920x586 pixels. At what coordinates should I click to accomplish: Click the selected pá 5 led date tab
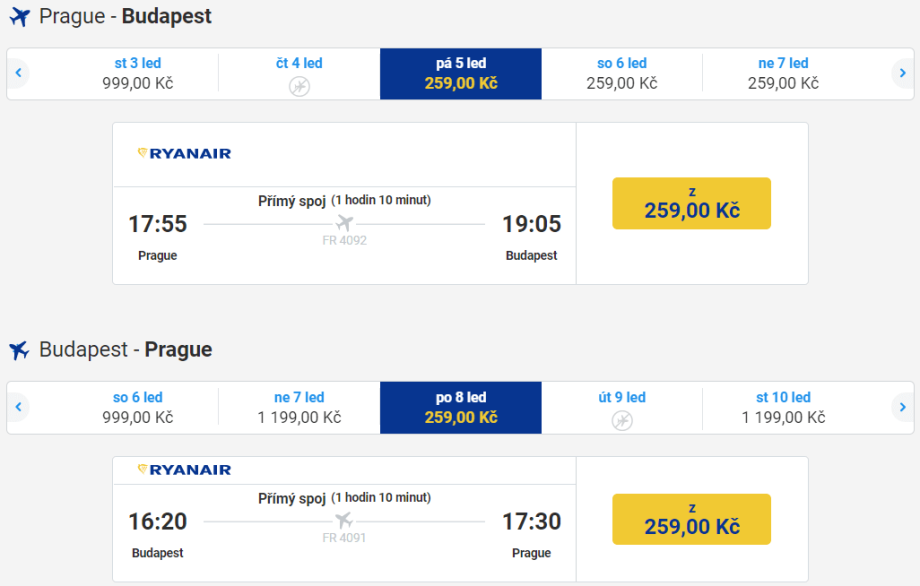point(461,73)
